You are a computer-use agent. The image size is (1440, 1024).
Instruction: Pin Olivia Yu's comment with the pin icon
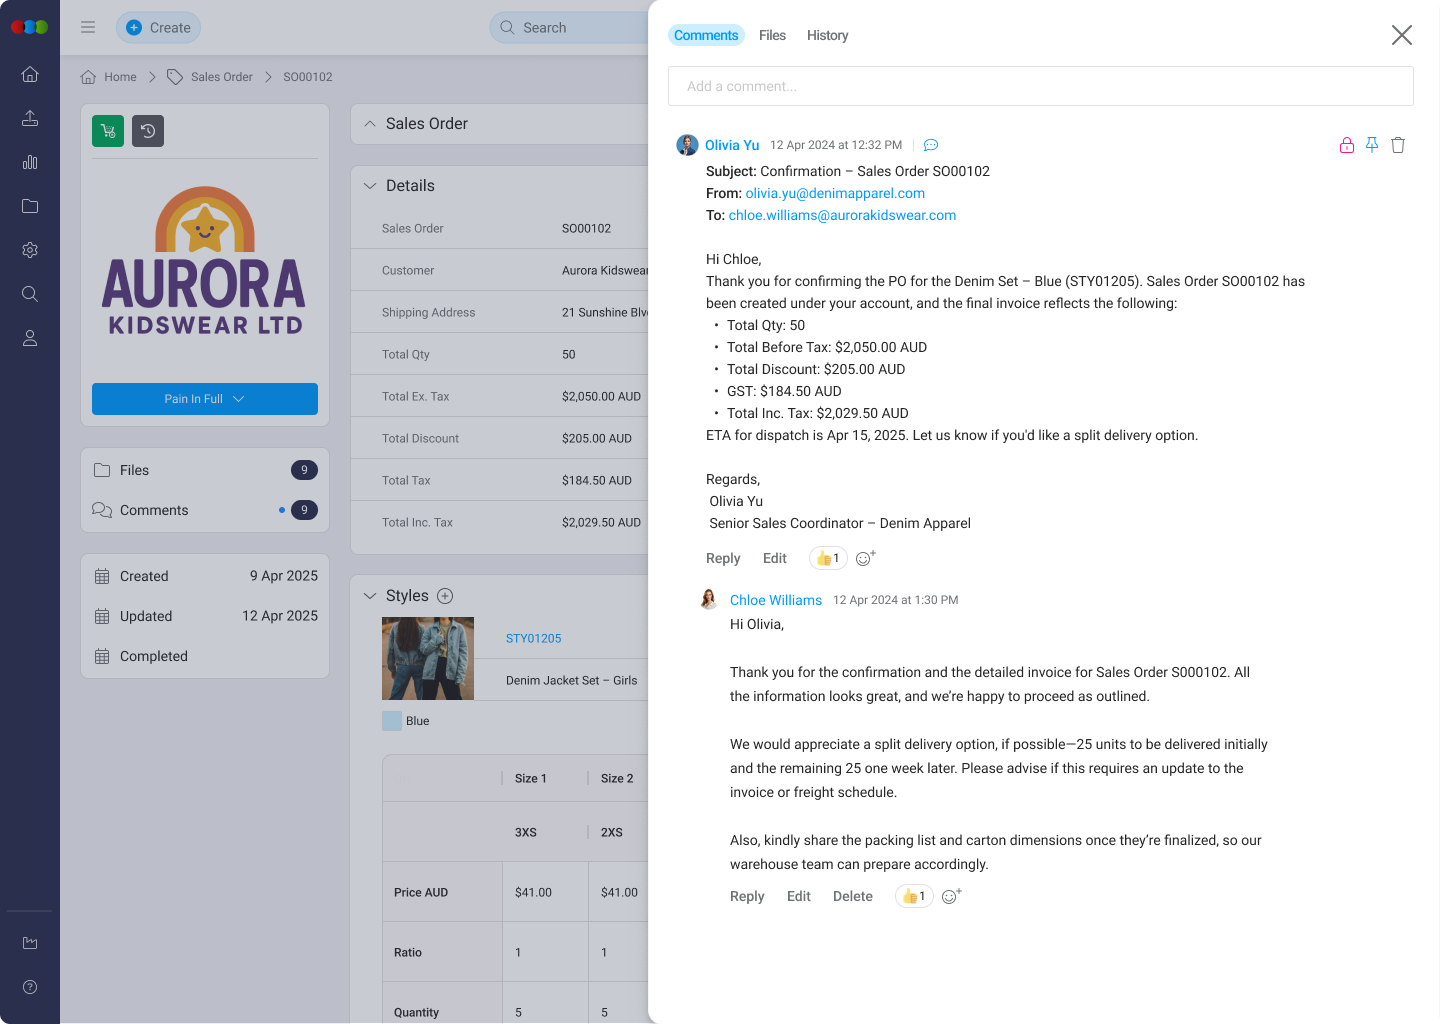click(1372, 144)
